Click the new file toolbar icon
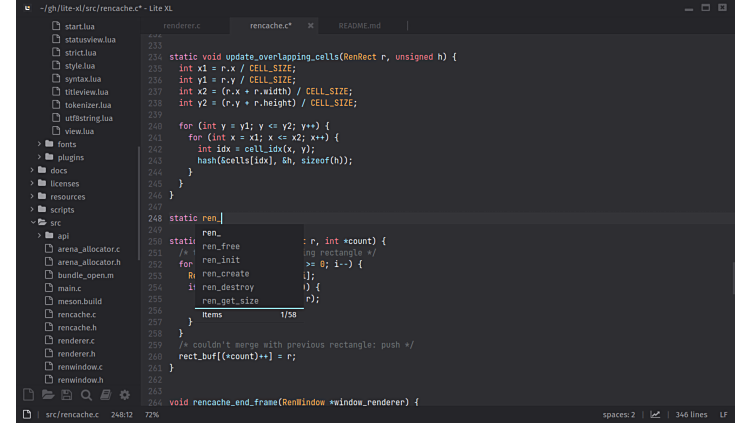This screenshot has height=423, width=752. [28, 395]
